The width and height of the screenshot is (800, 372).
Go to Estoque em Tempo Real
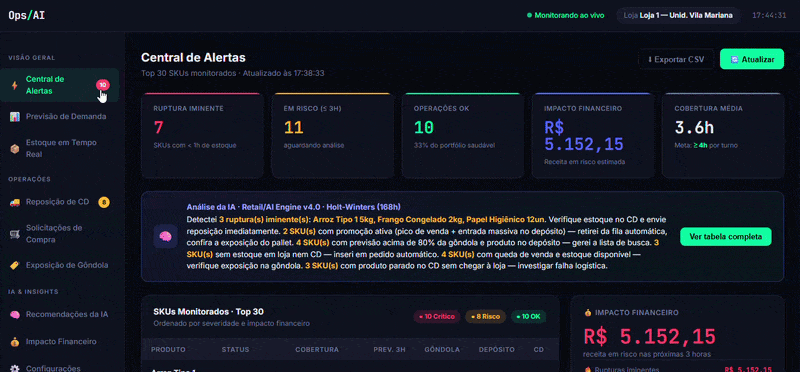60,148
